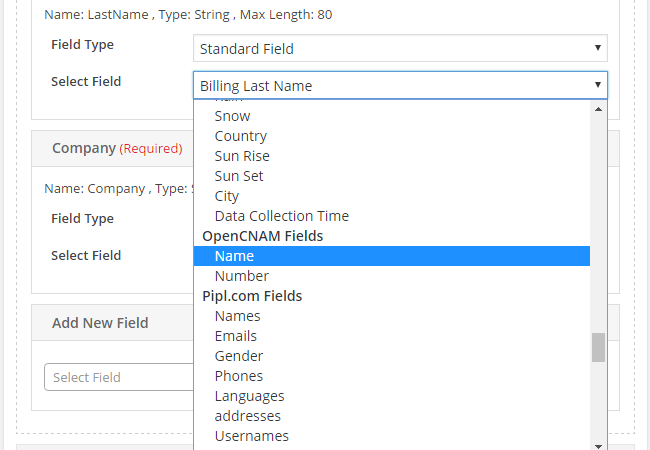Select 'Data Collection Time' option
This screenshot has height=450, width=650.
point(281,216)
